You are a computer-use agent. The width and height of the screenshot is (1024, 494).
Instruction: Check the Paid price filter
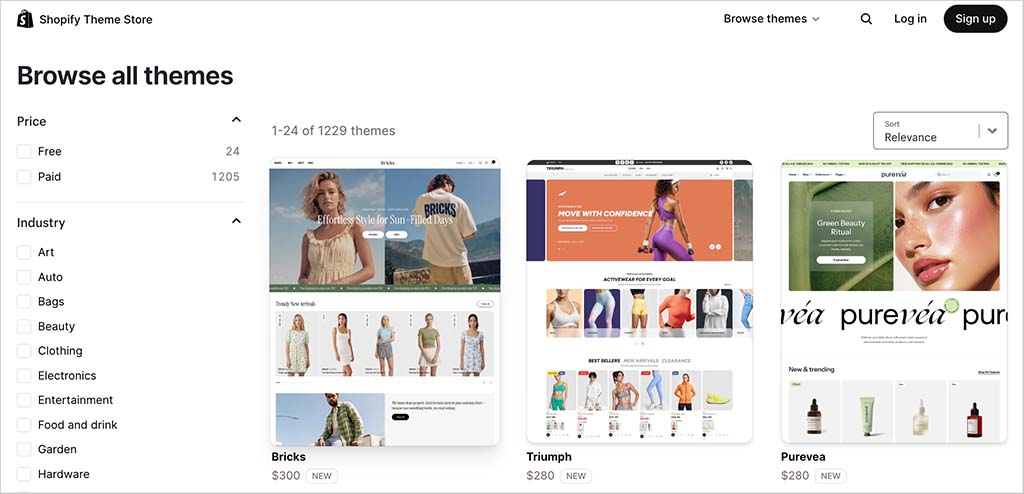click(x=24, y=176)
